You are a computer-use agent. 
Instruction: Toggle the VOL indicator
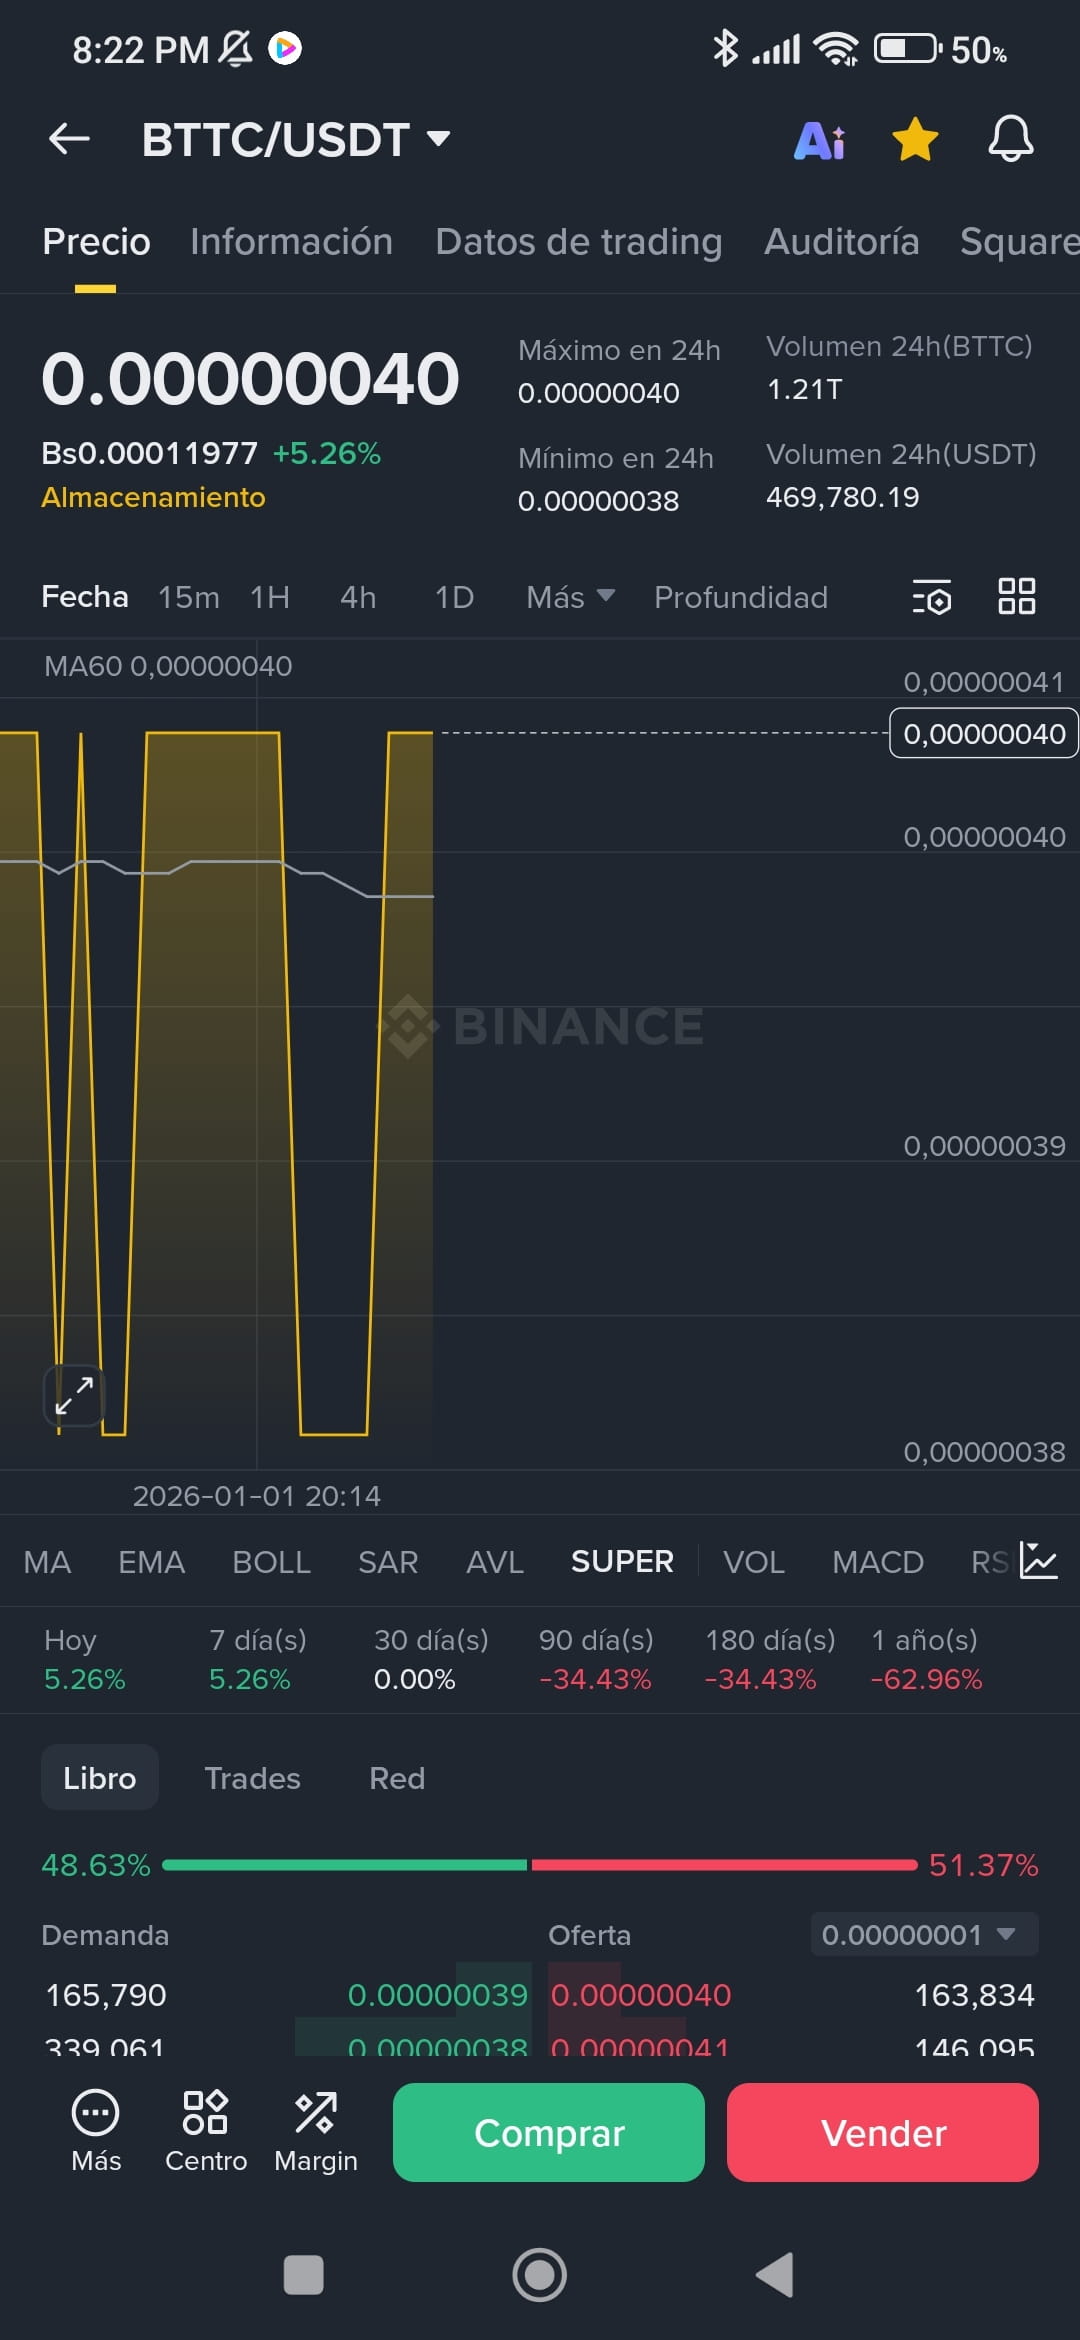[754, 1562]
